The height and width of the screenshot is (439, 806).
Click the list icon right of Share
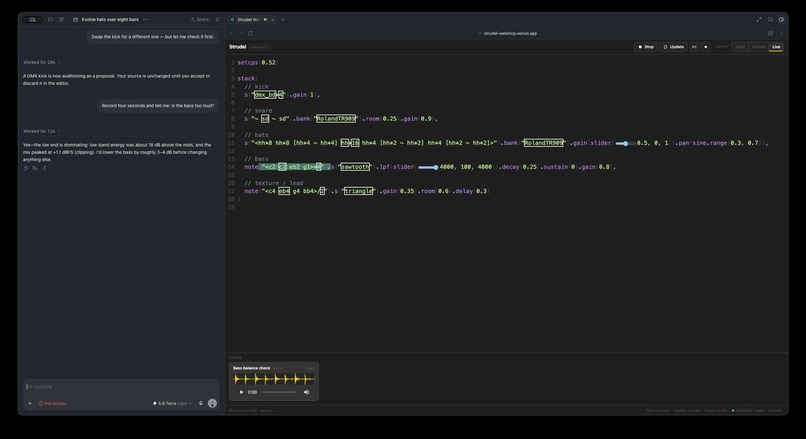click(218, 20)
